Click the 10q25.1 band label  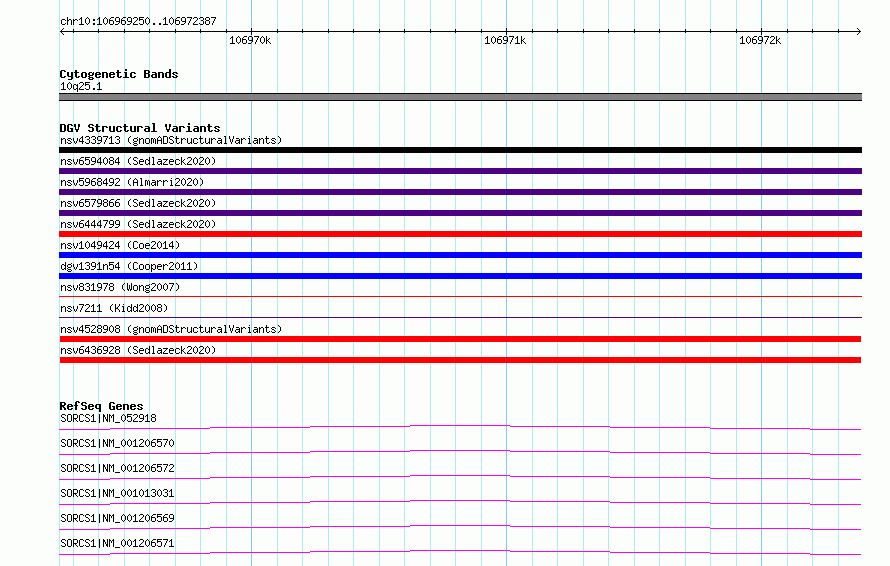81,86
